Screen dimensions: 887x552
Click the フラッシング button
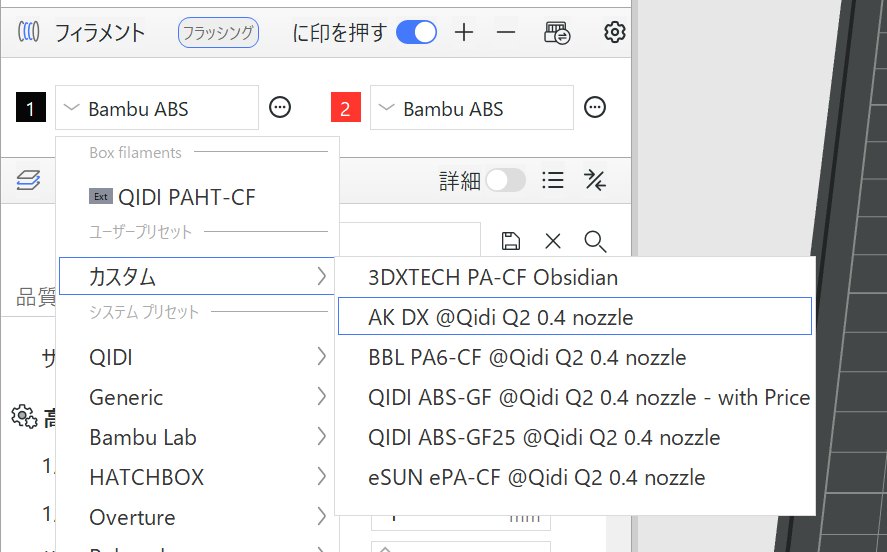pyautogui.click(x=218, y=33)
